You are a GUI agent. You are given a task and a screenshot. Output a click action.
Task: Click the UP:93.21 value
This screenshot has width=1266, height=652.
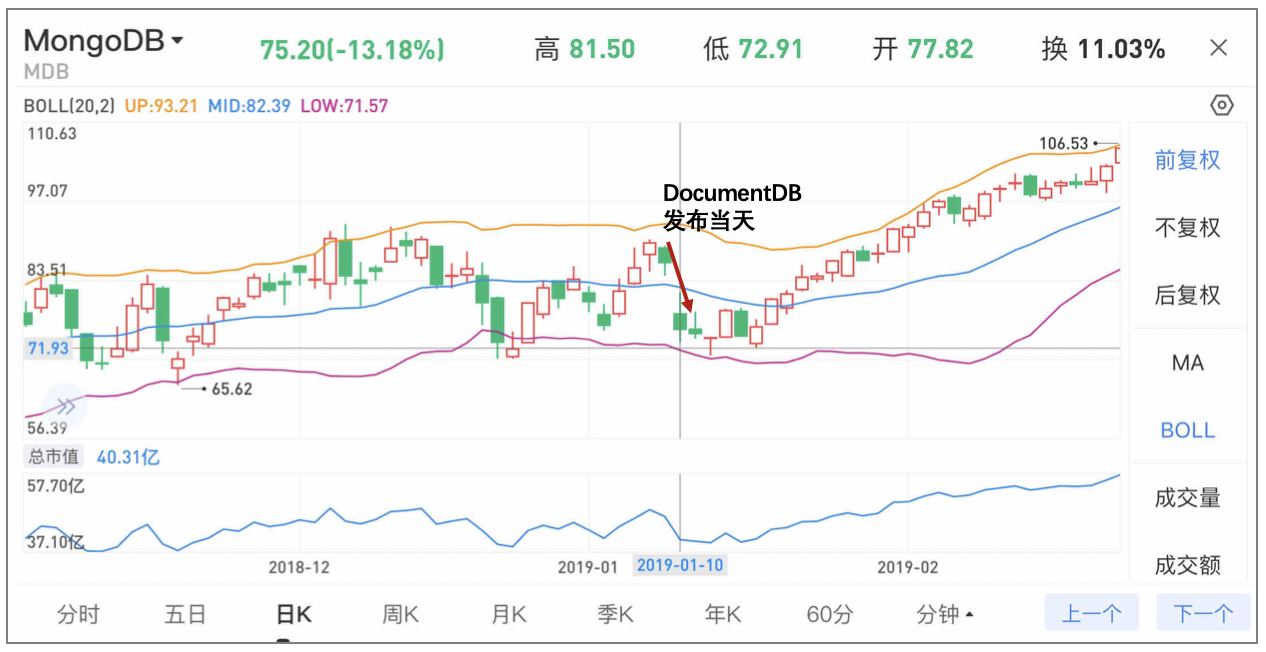click(x=162, y=105)
